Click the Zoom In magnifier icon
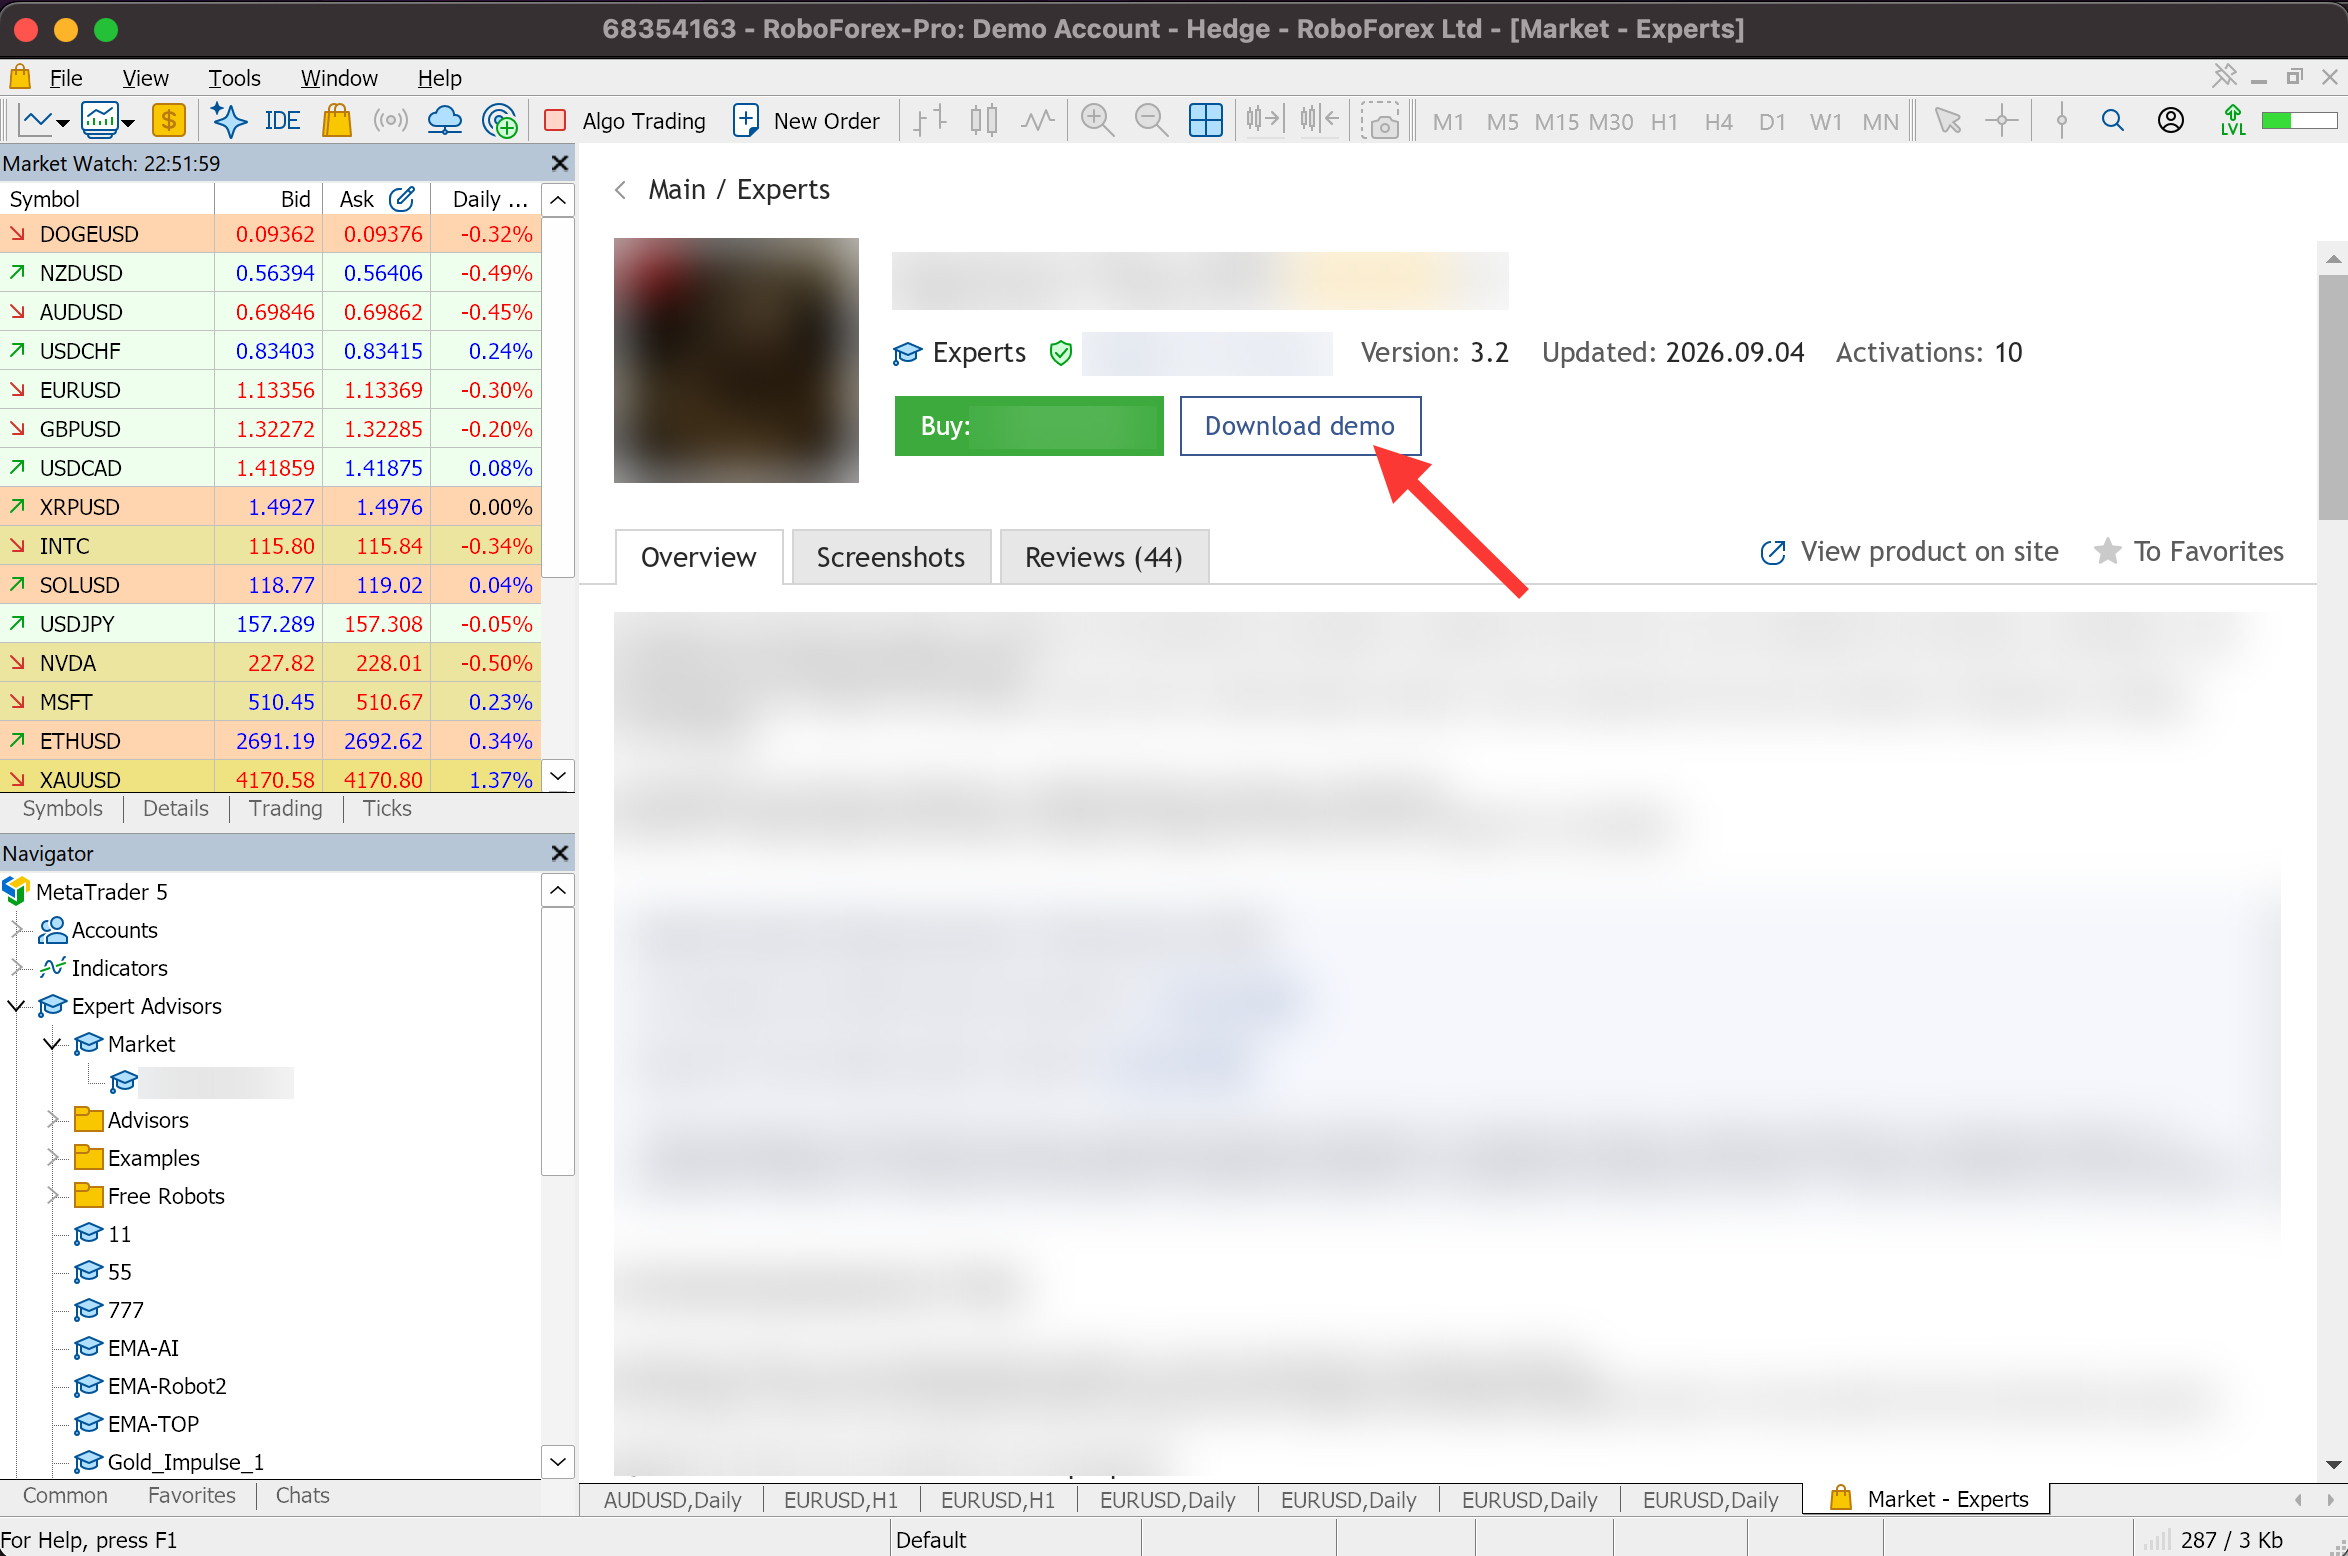 pos(1097,121)
